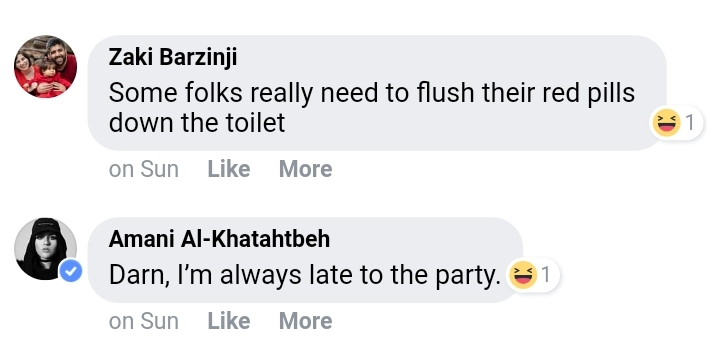Click the 'on Sun' timestamp under Zaki's comment
This screenshot has height=363, width=720.
click(144, 169)
